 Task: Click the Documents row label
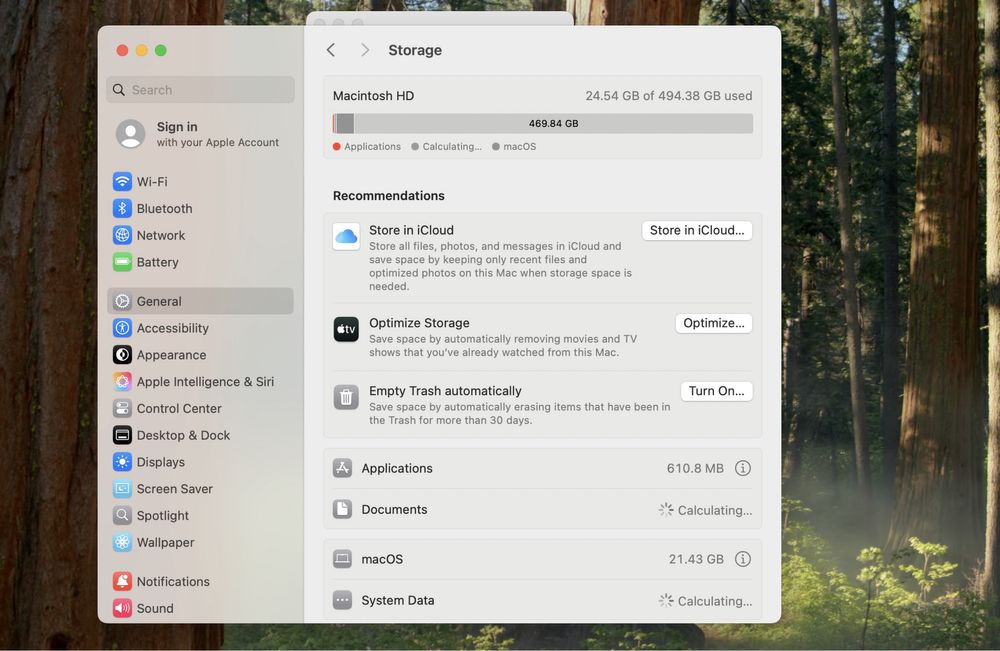(394, 509)
